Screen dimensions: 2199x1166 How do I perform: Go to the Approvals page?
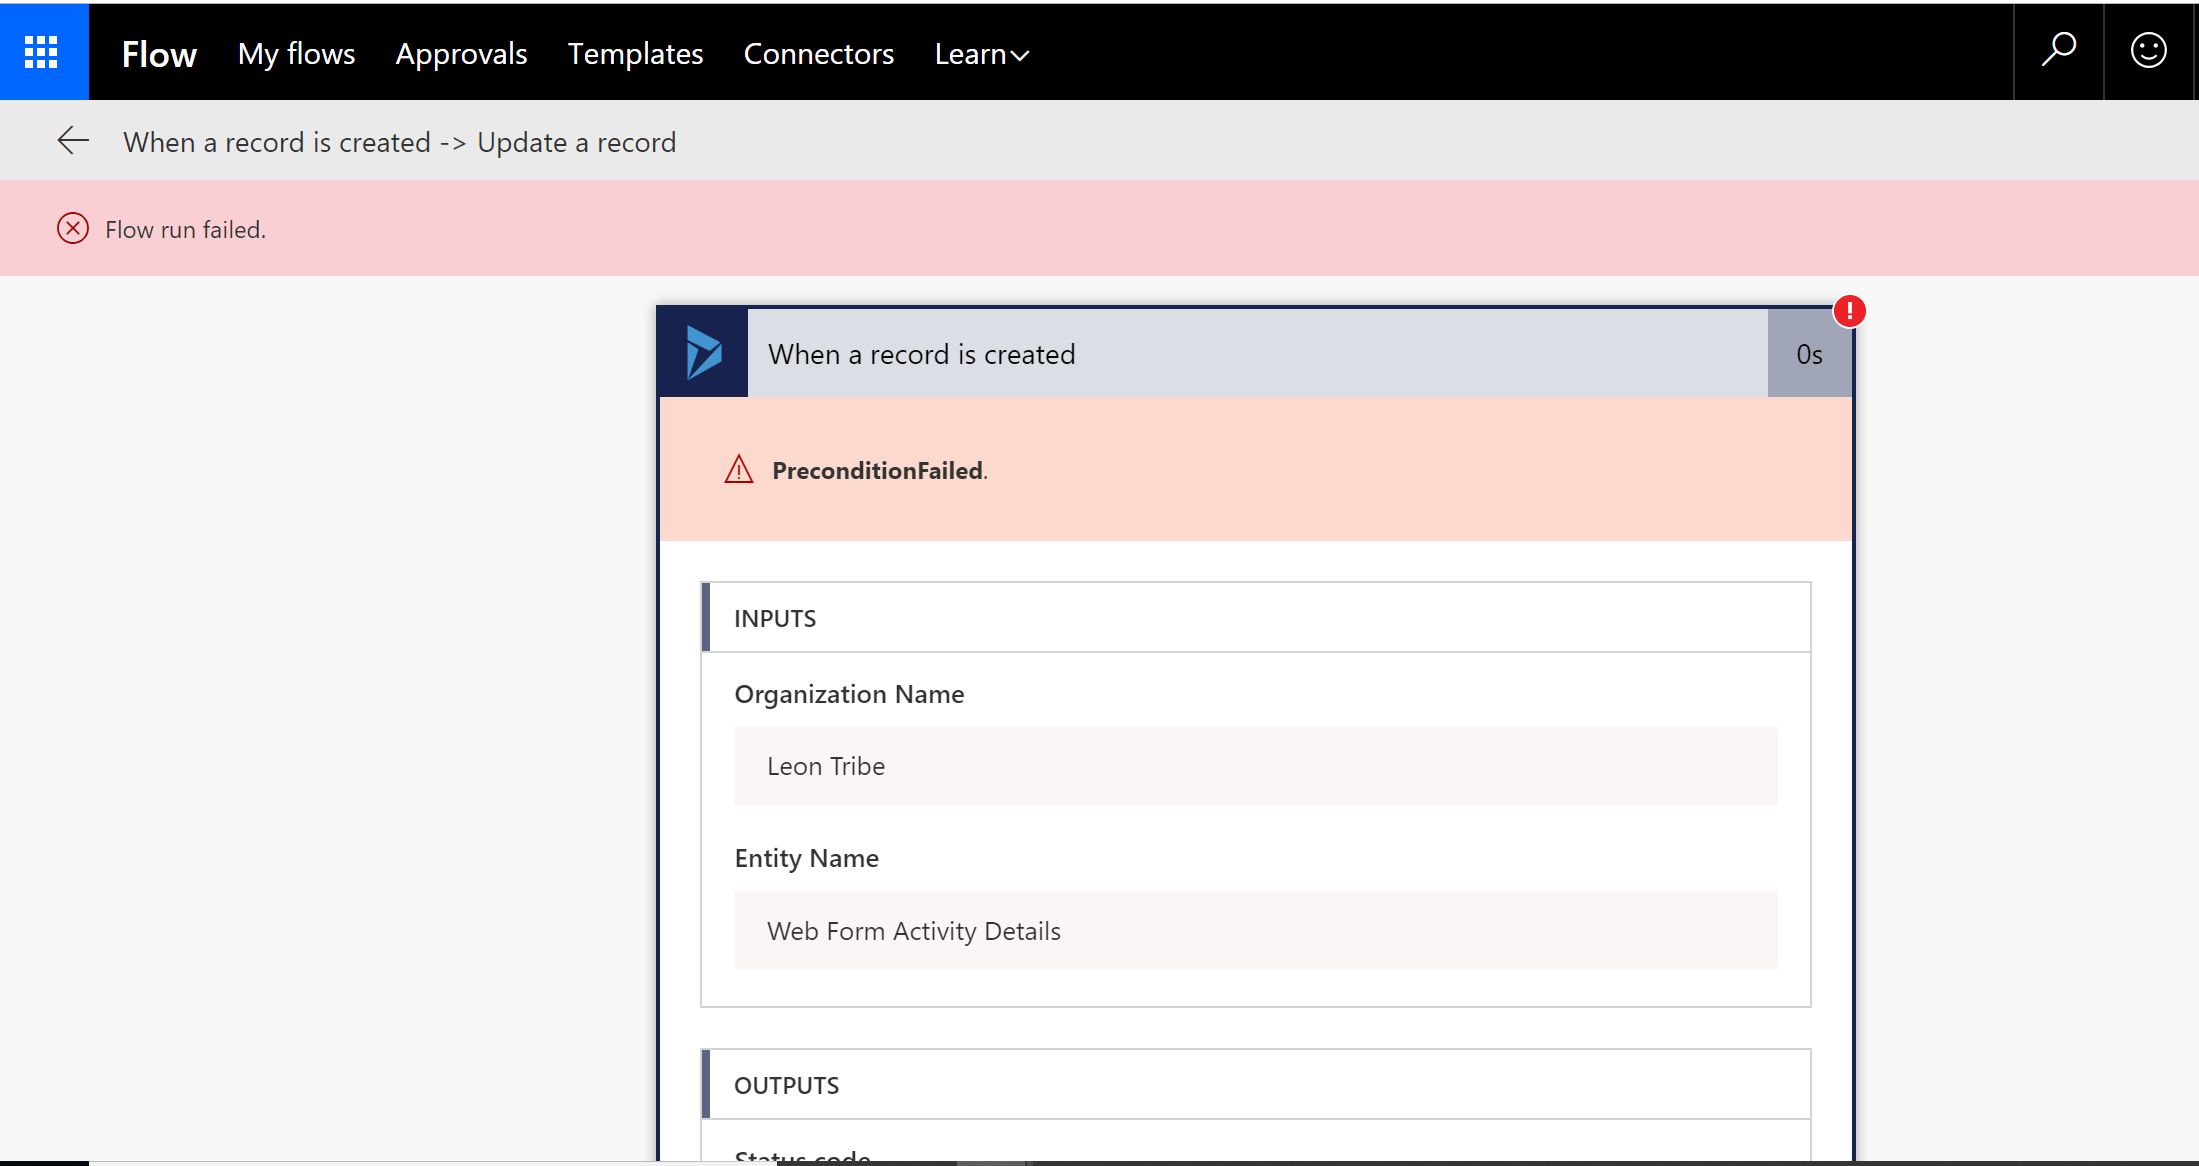461,54
